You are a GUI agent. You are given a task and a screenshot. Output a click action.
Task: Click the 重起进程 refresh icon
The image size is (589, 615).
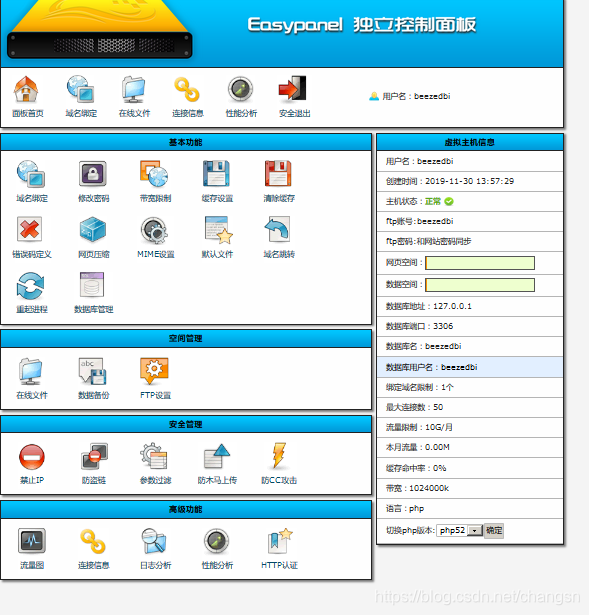point(31,286)
